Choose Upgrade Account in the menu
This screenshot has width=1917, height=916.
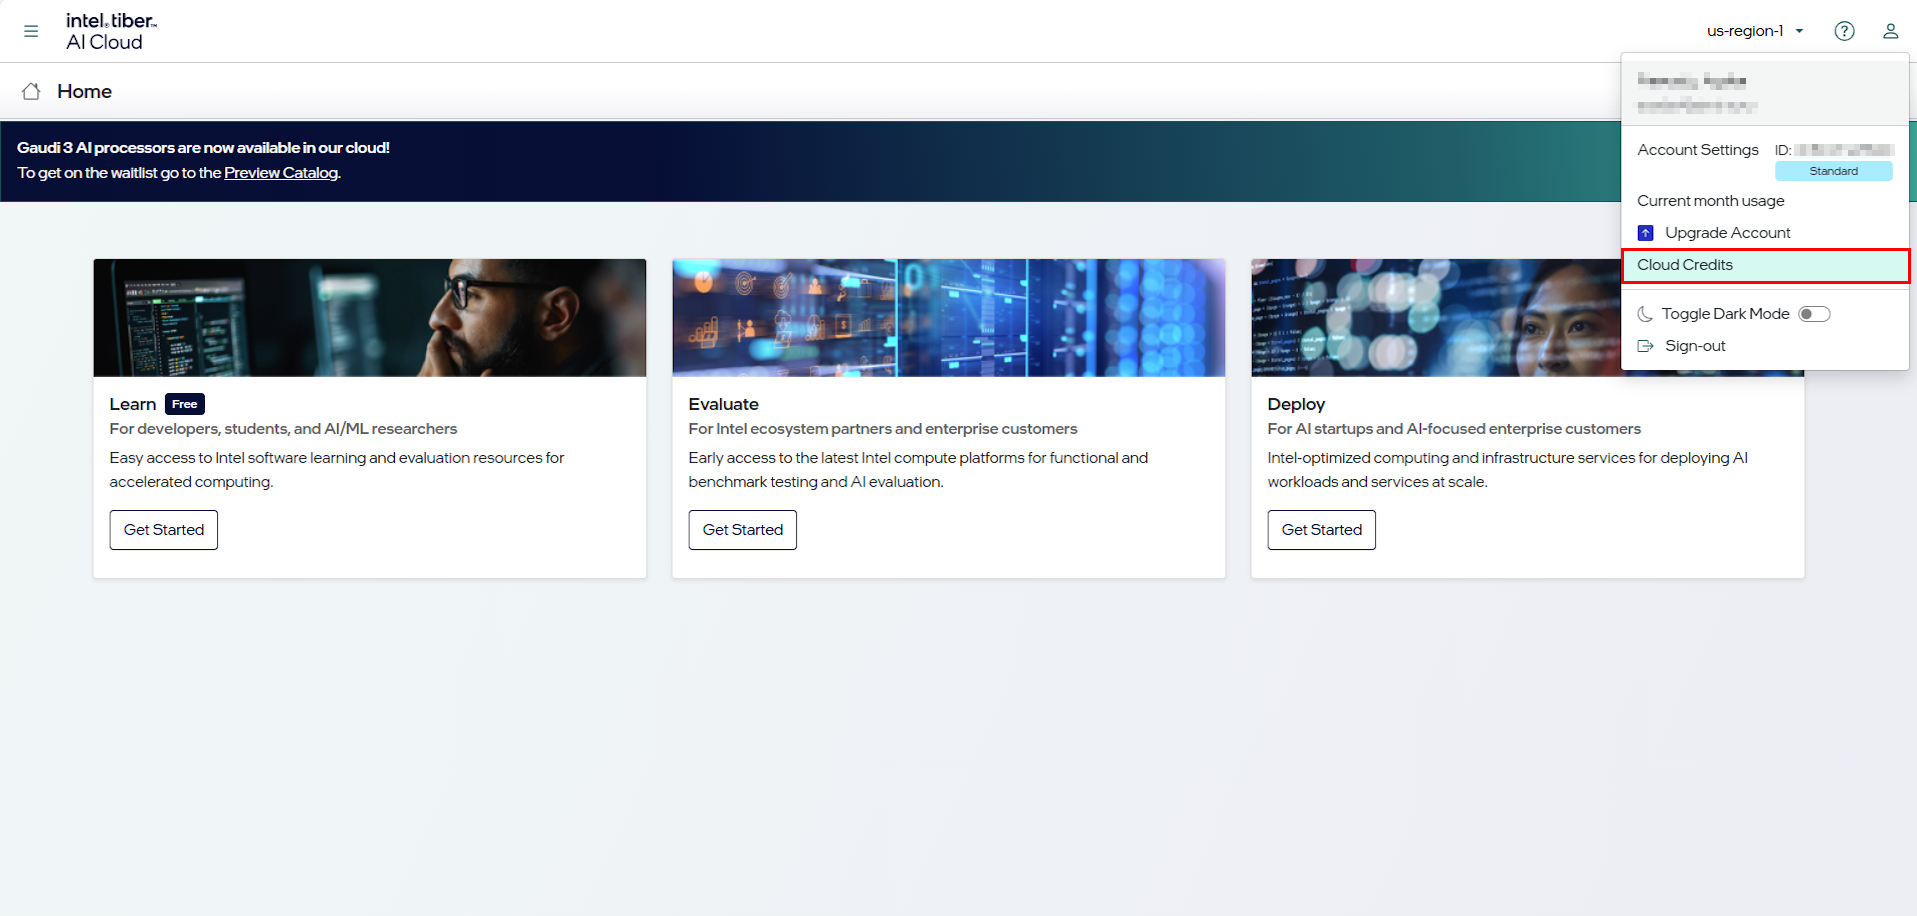tap(1727, 233)
